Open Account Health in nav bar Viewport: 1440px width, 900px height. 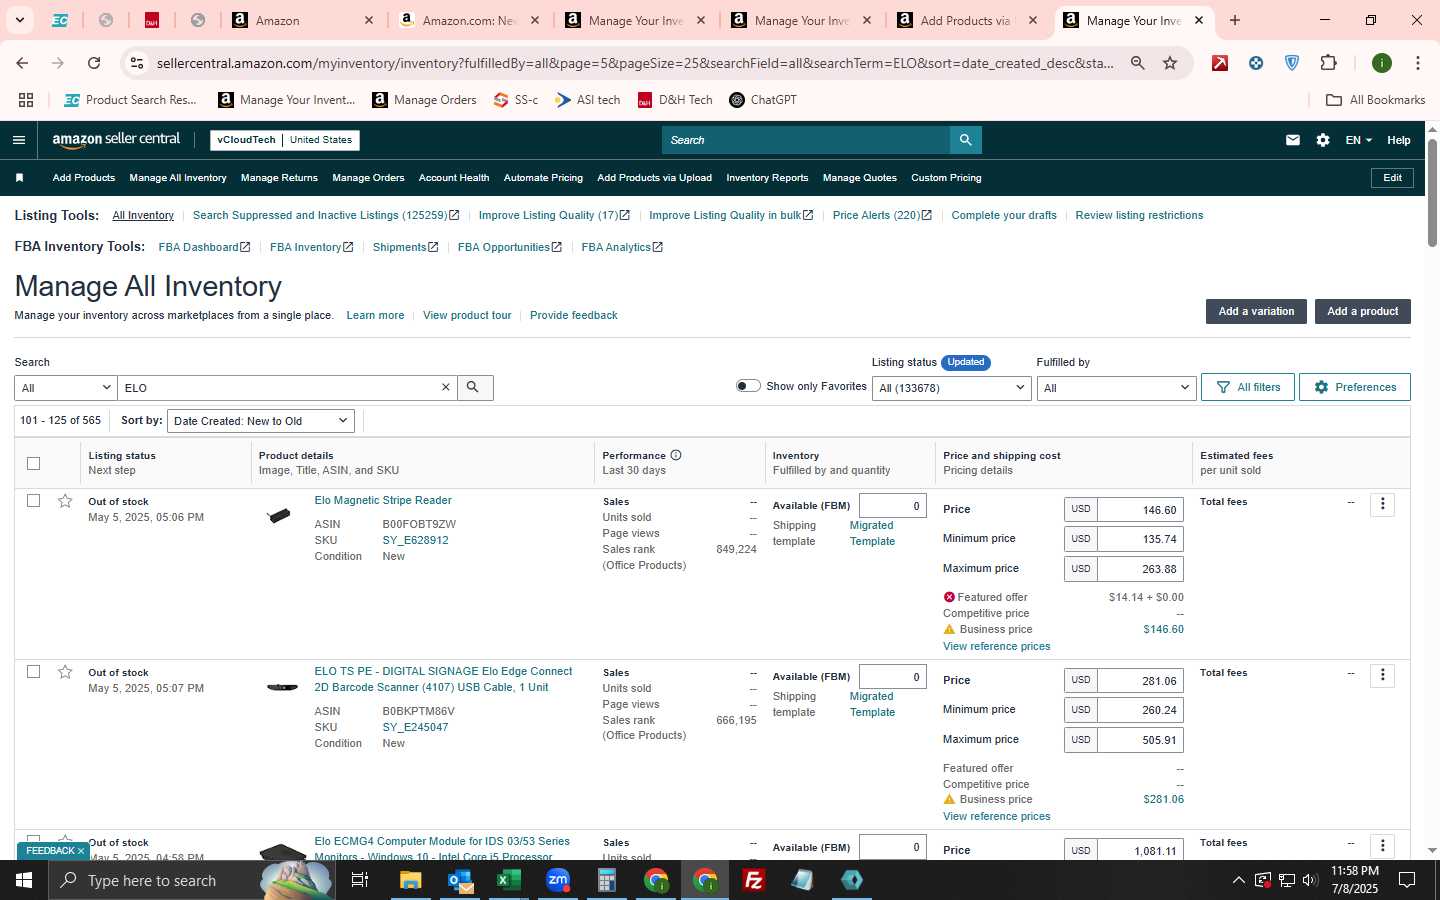[454, 178]
